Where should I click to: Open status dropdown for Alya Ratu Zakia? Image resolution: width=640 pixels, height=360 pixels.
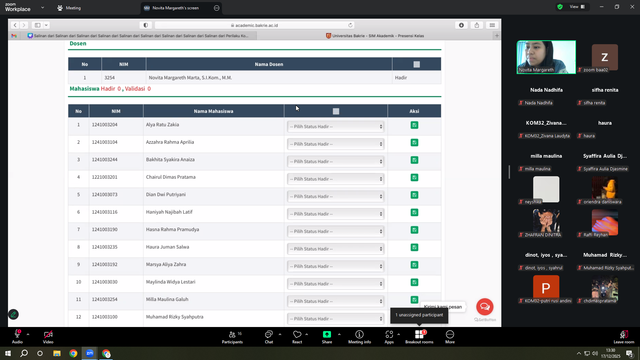tap(336, 127)
